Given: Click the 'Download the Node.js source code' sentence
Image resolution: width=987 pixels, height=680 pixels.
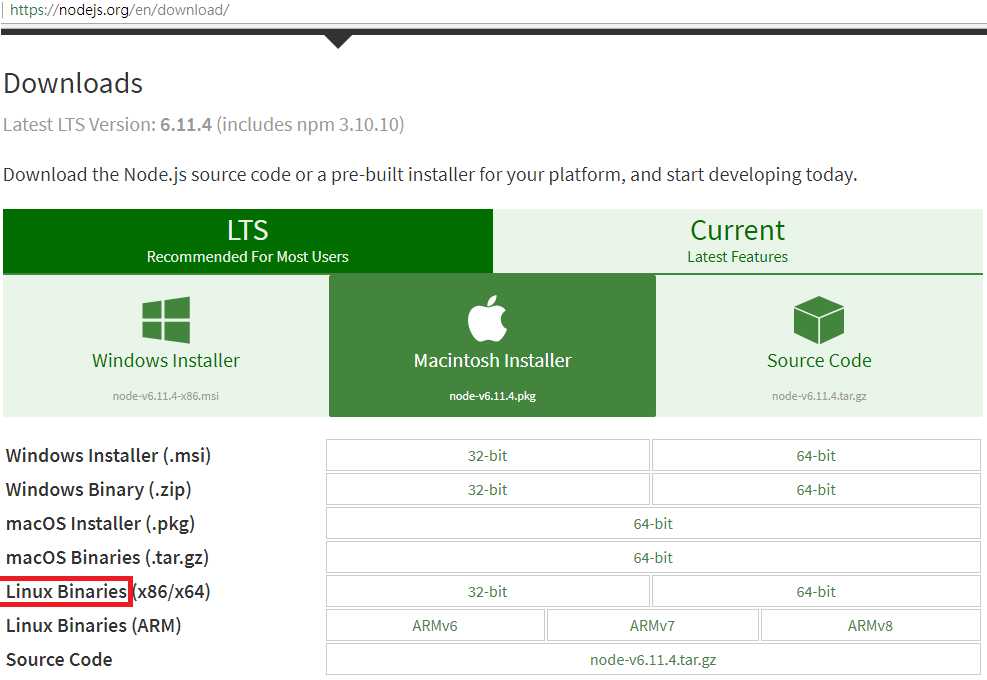Looking at the screenshot, I should [x=430, y=174].
